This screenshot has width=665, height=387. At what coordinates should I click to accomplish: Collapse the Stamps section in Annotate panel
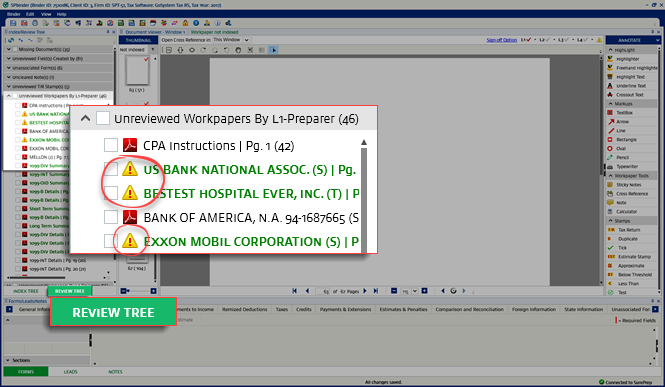[x=611, y=221]
